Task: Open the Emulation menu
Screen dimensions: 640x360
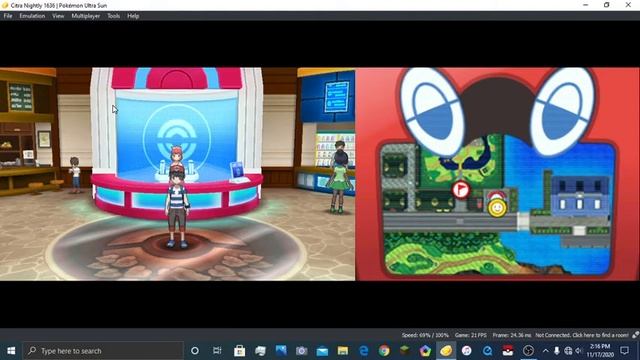Action: point(32,16)
